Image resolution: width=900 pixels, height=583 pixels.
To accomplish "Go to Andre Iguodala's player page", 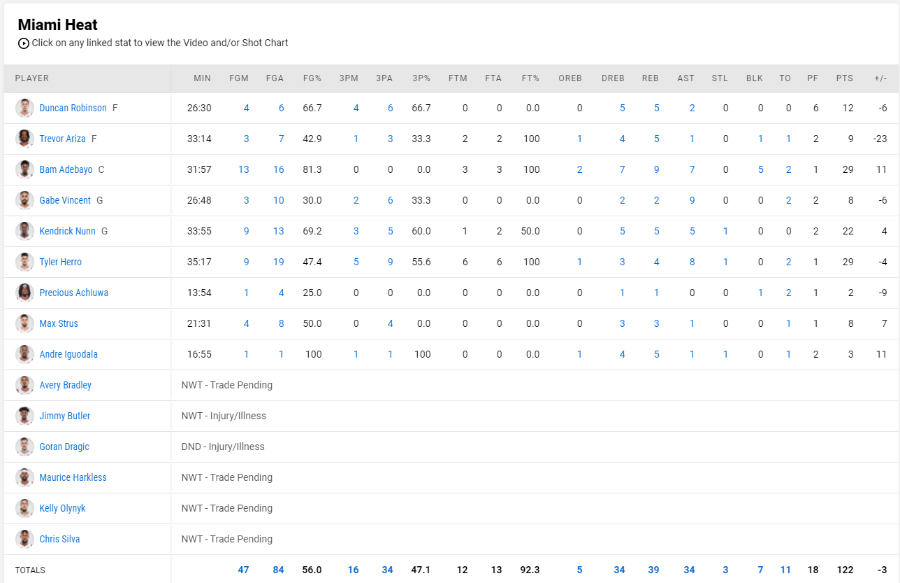I will [x=68, y=355].
